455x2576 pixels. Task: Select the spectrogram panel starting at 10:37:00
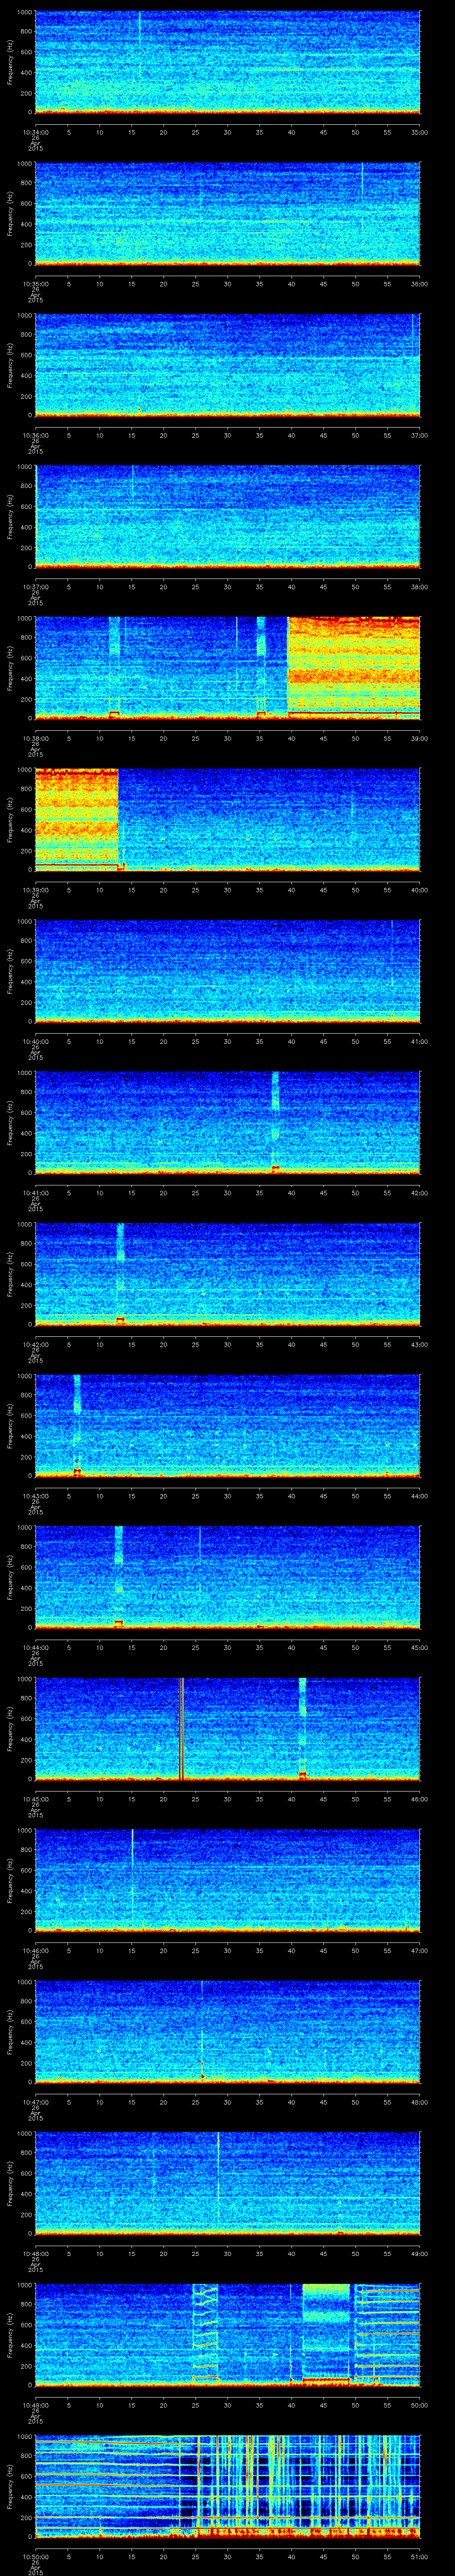tap(227, 516)
